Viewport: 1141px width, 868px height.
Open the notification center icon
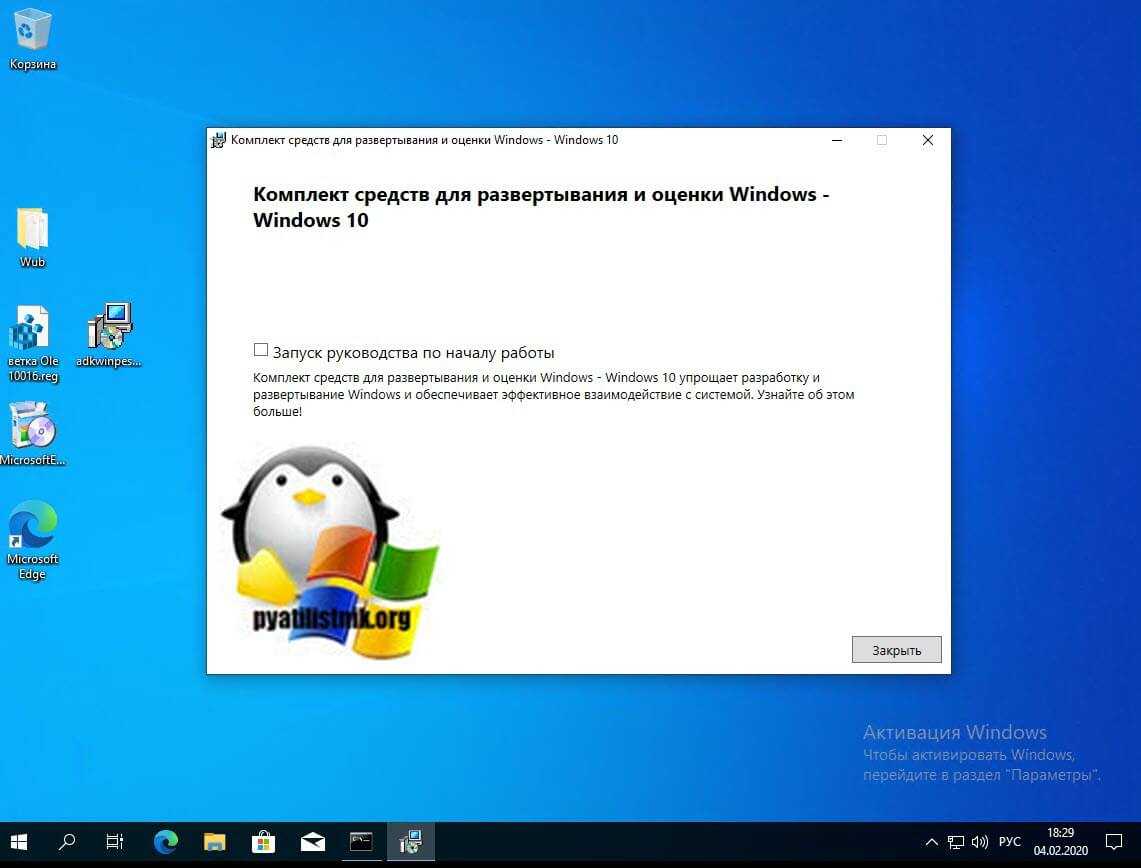pos(1114,842)
